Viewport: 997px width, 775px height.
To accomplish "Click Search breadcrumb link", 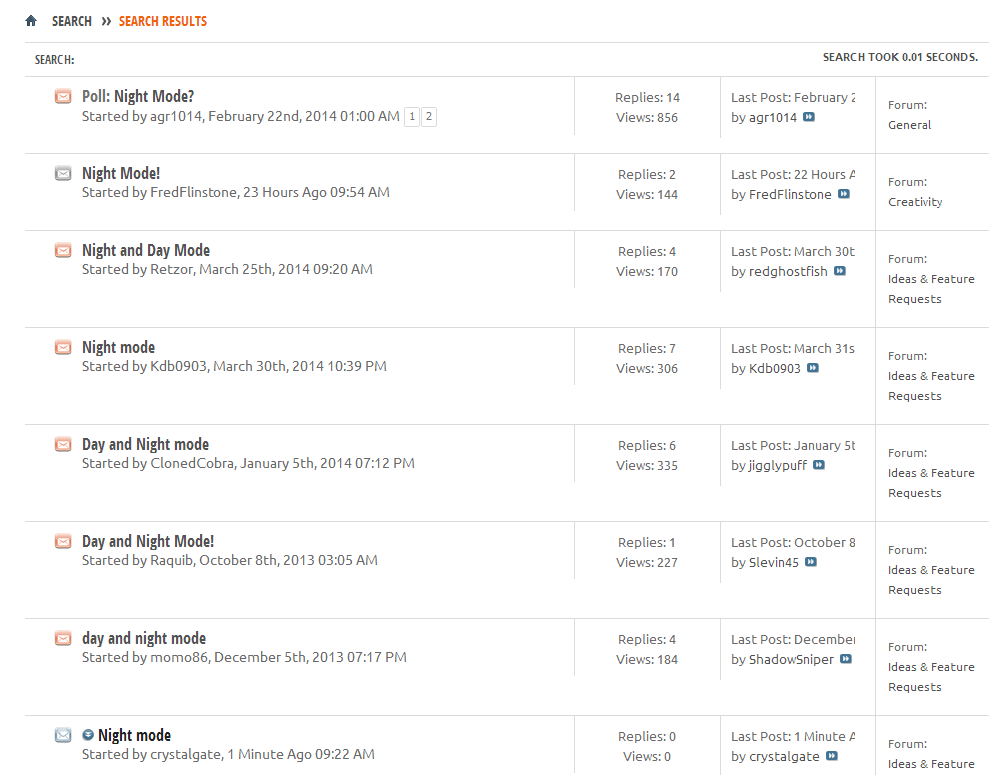I will (72, 21).
